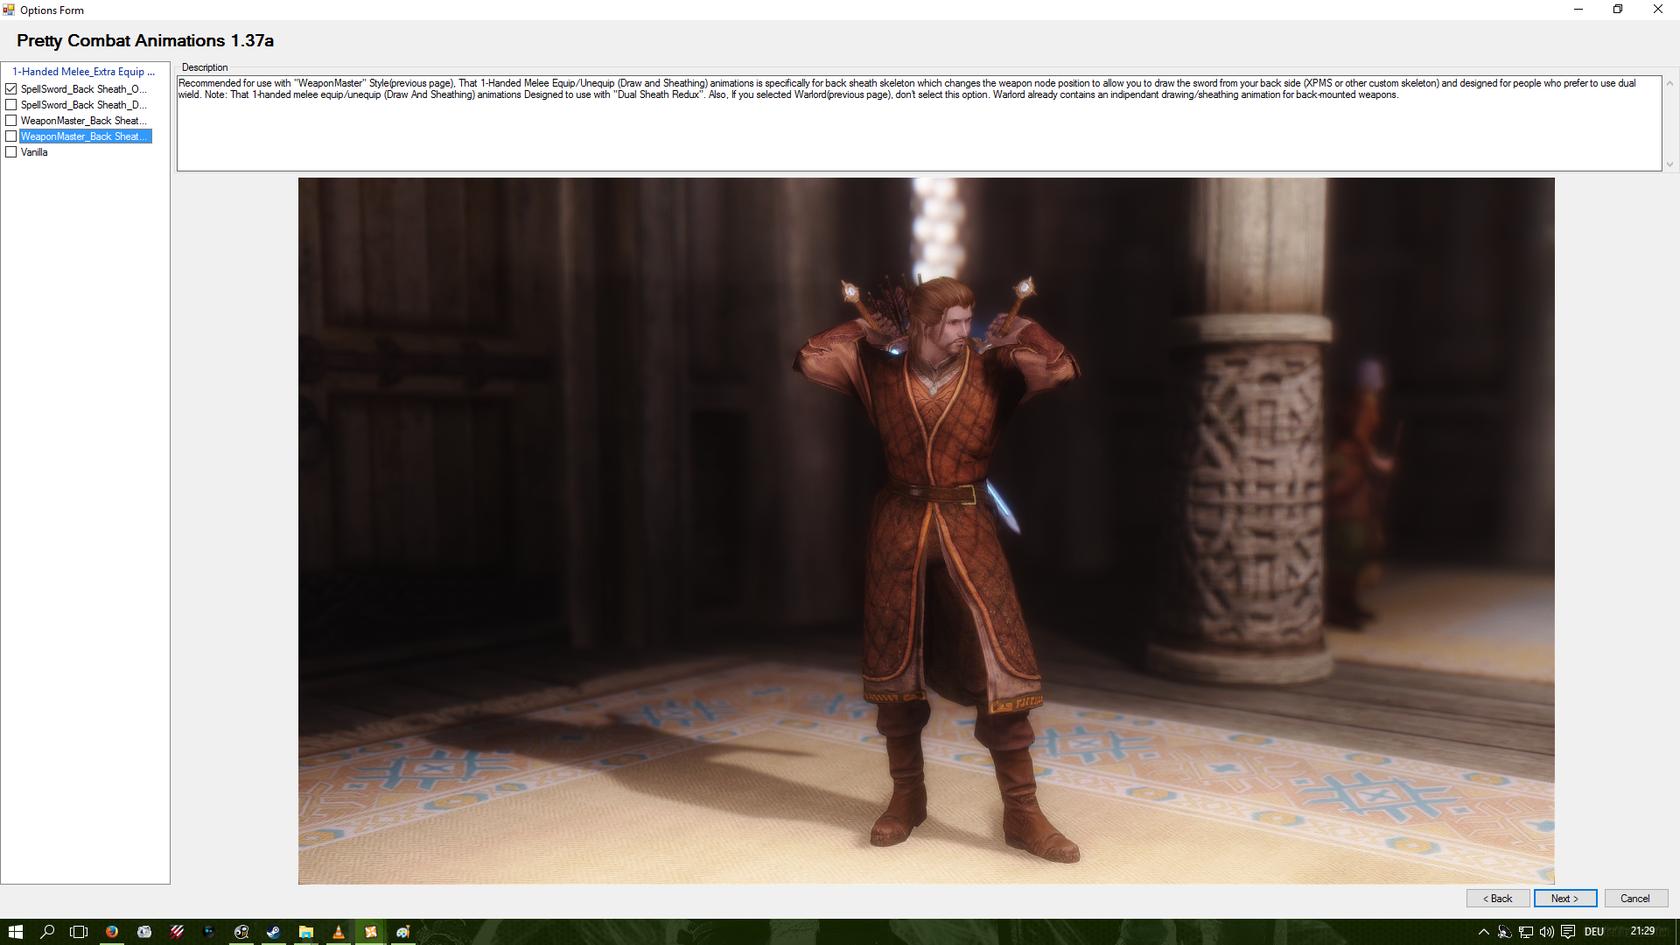This screenshot has width=1680, height=945.
Task: Open the network tray icon
Action: pyautogui.click(x=1525, y=932)
